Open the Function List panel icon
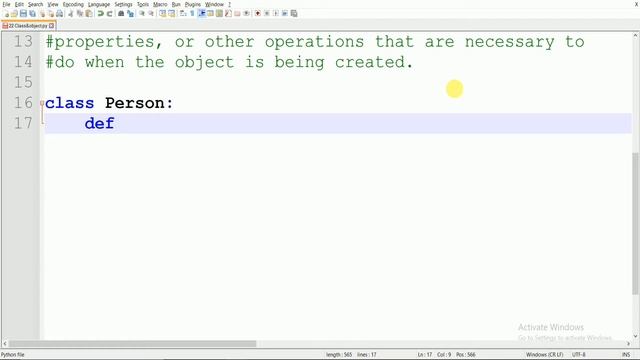 tap(228, 13)
